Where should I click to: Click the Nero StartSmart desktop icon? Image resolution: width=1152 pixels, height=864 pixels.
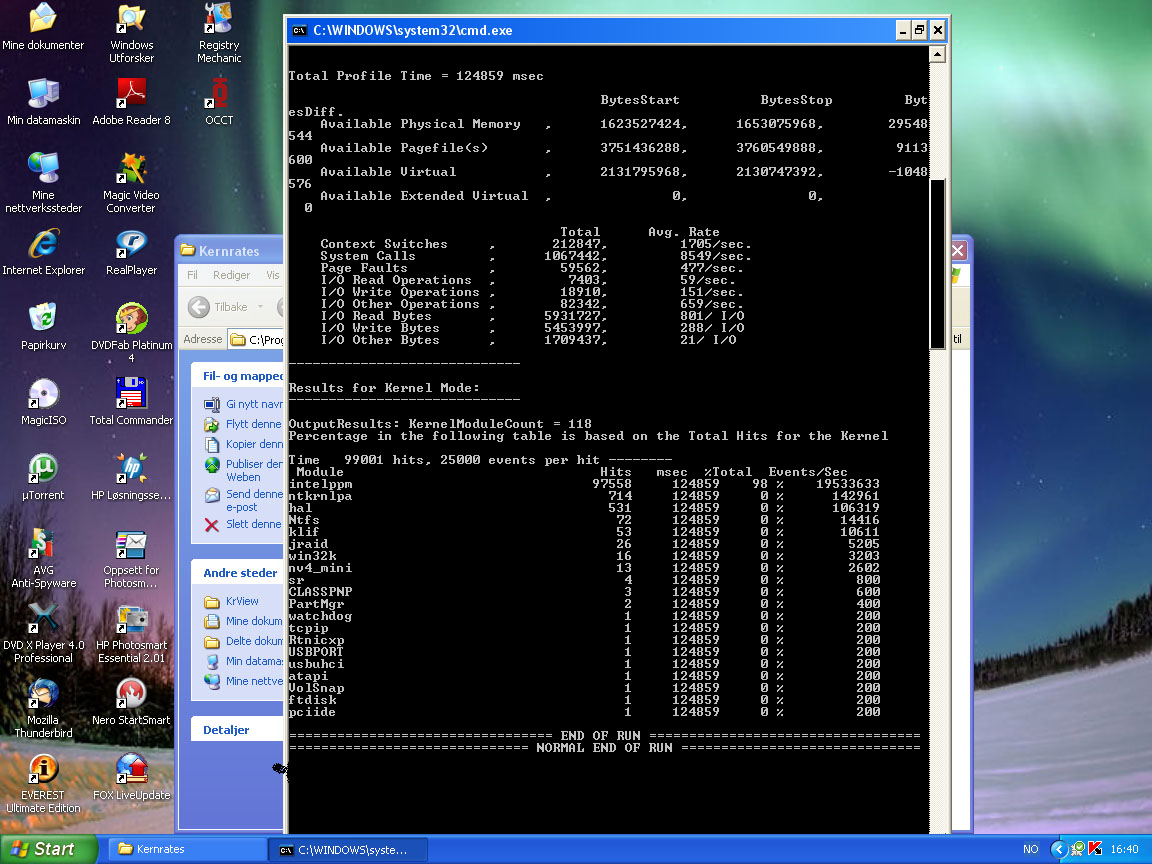131,694
